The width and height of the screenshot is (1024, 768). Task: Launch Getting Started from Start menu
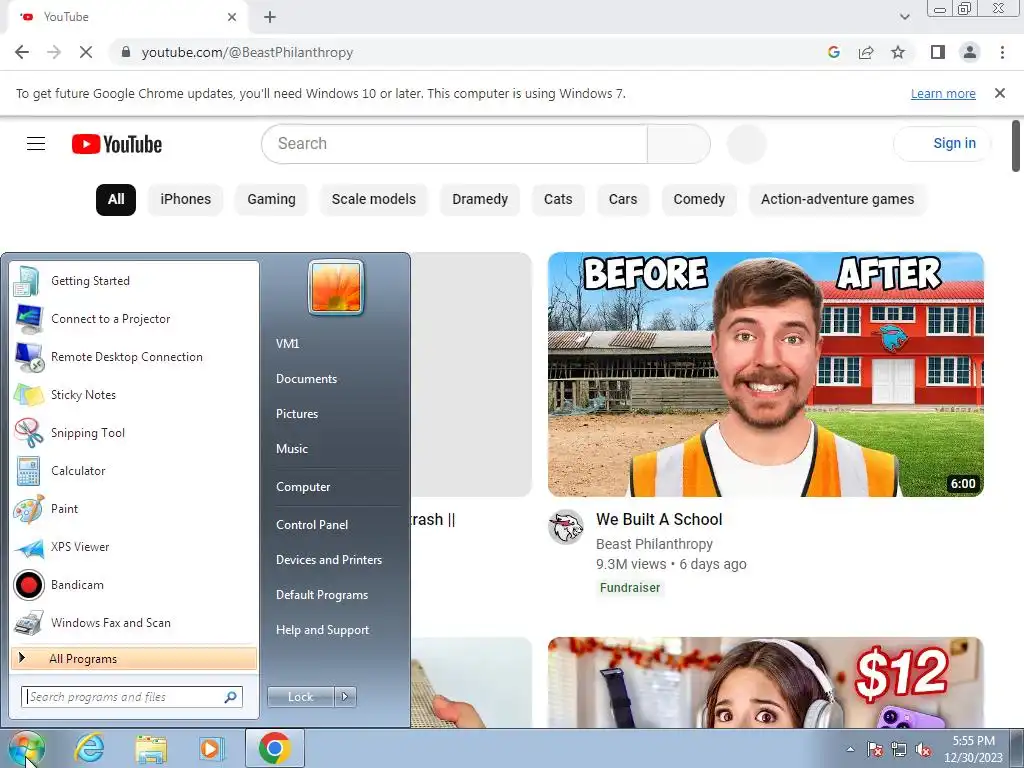coord(134,281)
